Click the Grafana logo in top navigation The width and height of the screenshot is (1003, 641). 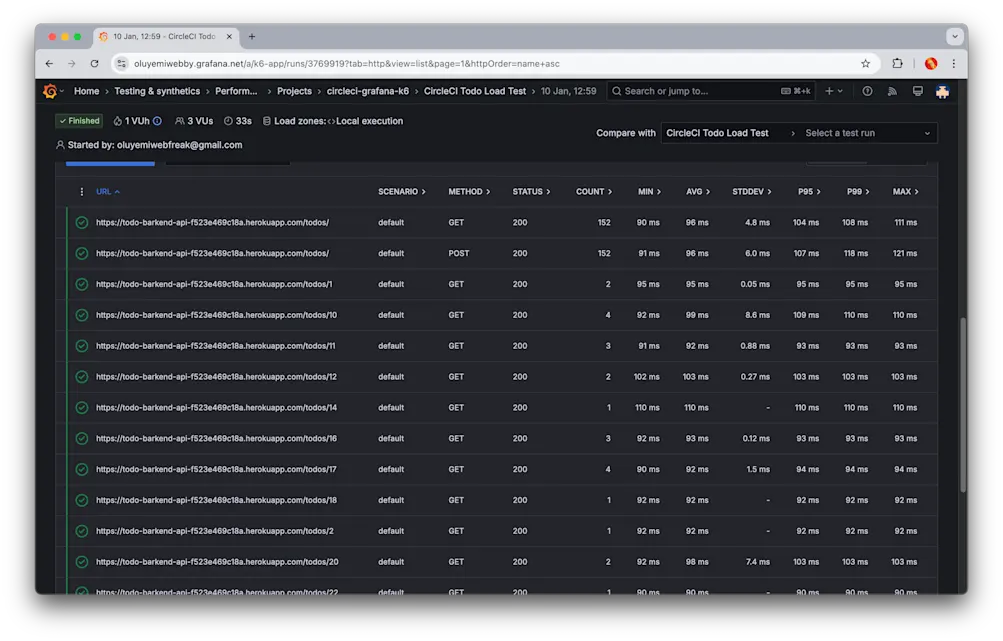click(x=50, y=90)
